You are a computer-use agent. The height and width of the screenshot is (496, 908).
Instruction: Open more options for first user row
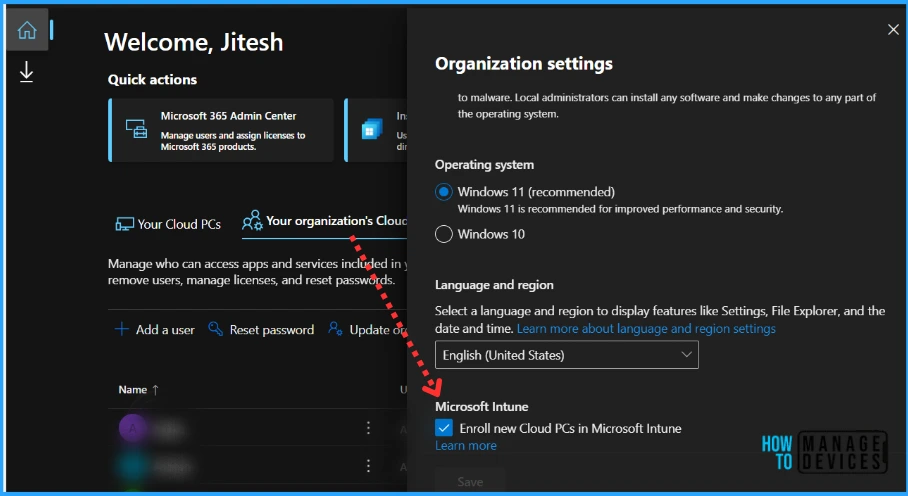point(368,428)
